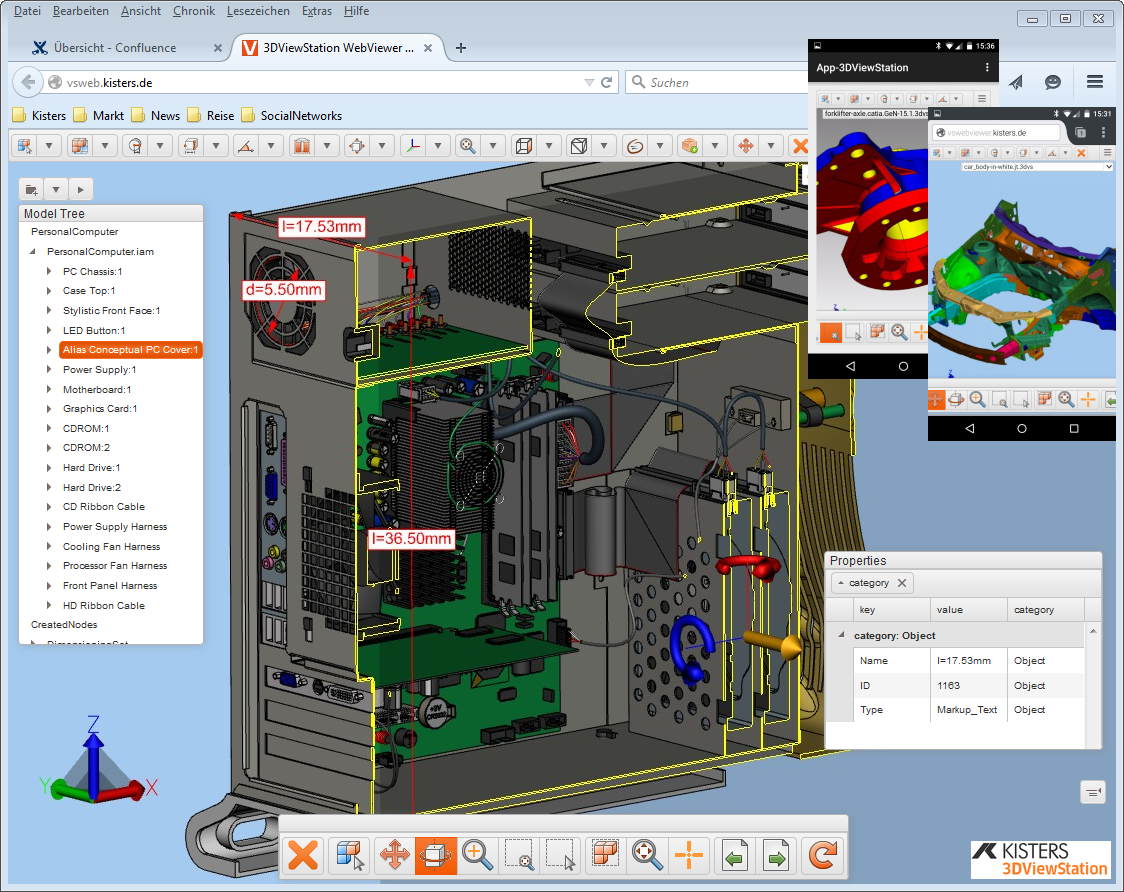
Task: Open the Lesezeichen menu
Action: (258, 11)
